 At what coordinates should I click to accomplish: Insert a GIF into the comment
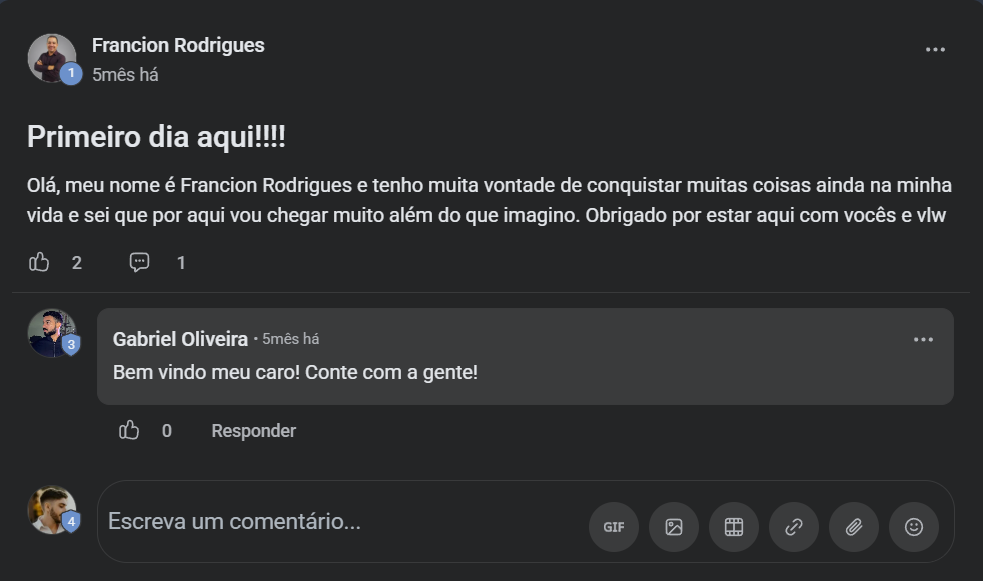(614, 527)
